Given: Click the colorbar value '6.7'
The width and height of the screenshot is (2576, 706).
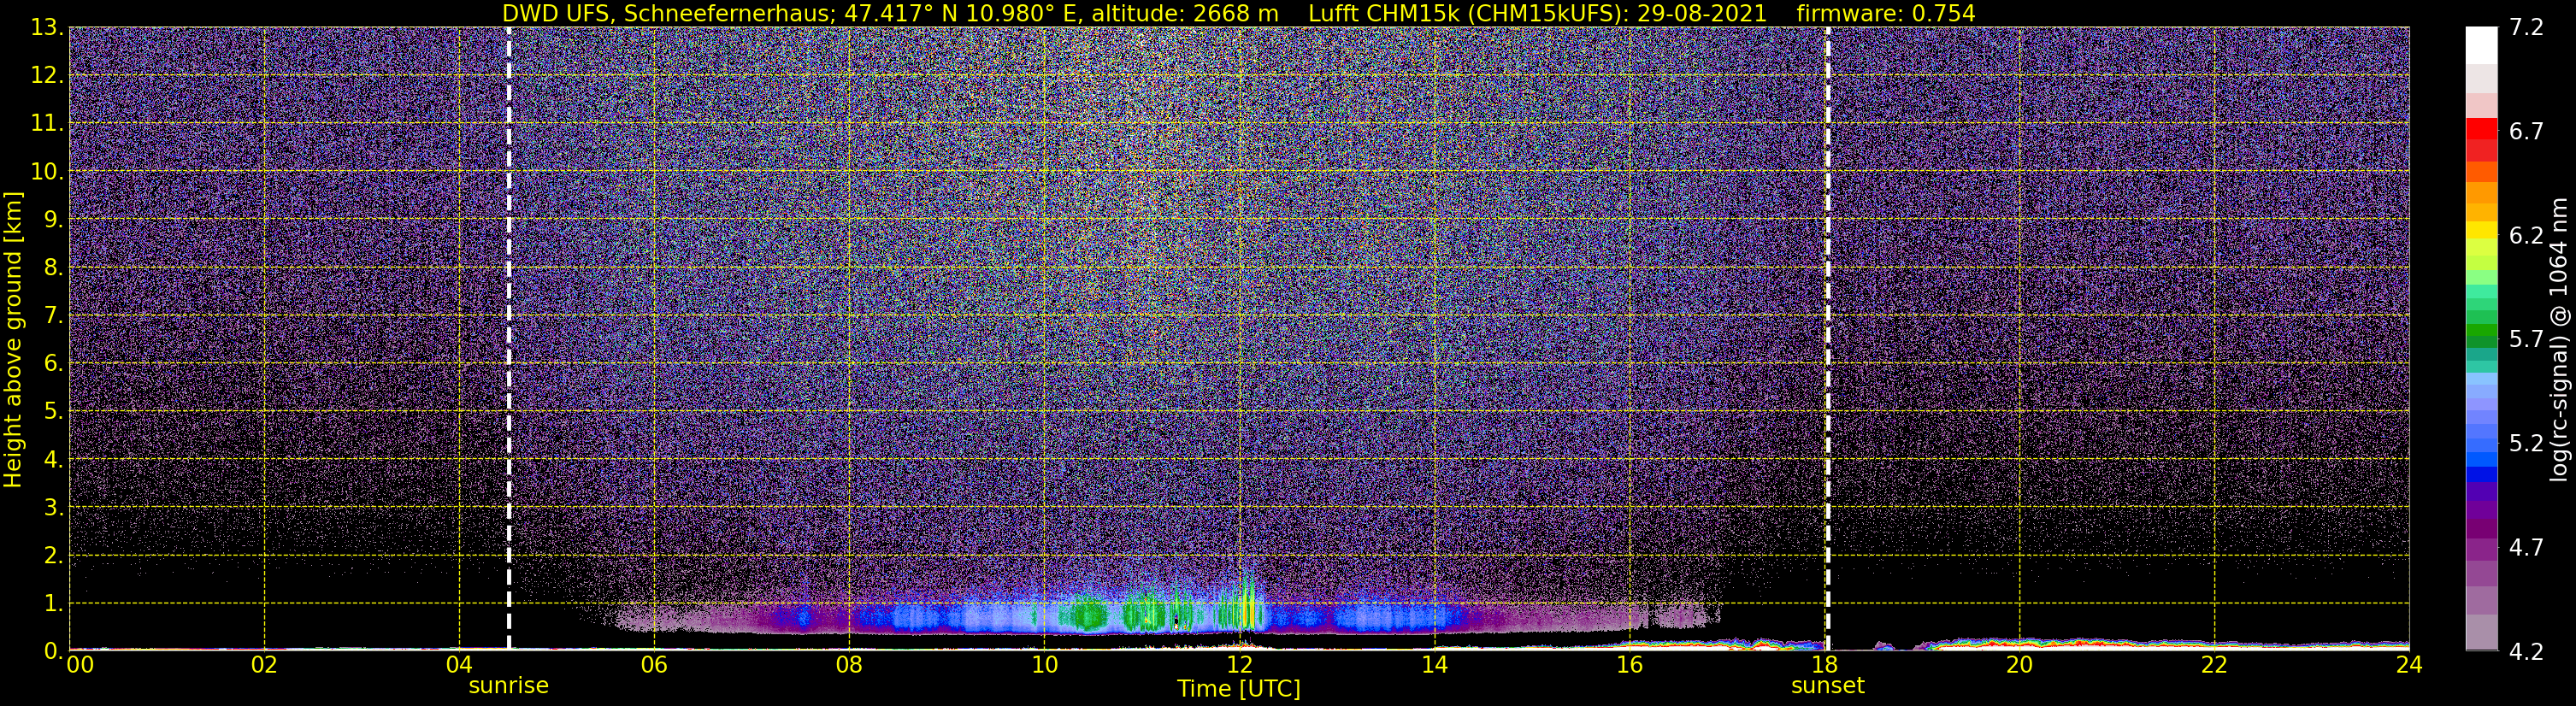Looking at the screenshot, I should point(2526,132).
